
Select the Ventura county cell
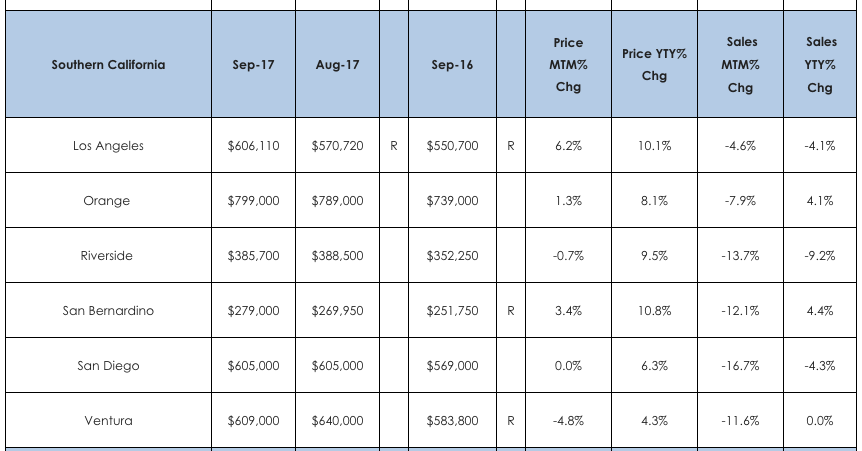(x=108, y=421)
